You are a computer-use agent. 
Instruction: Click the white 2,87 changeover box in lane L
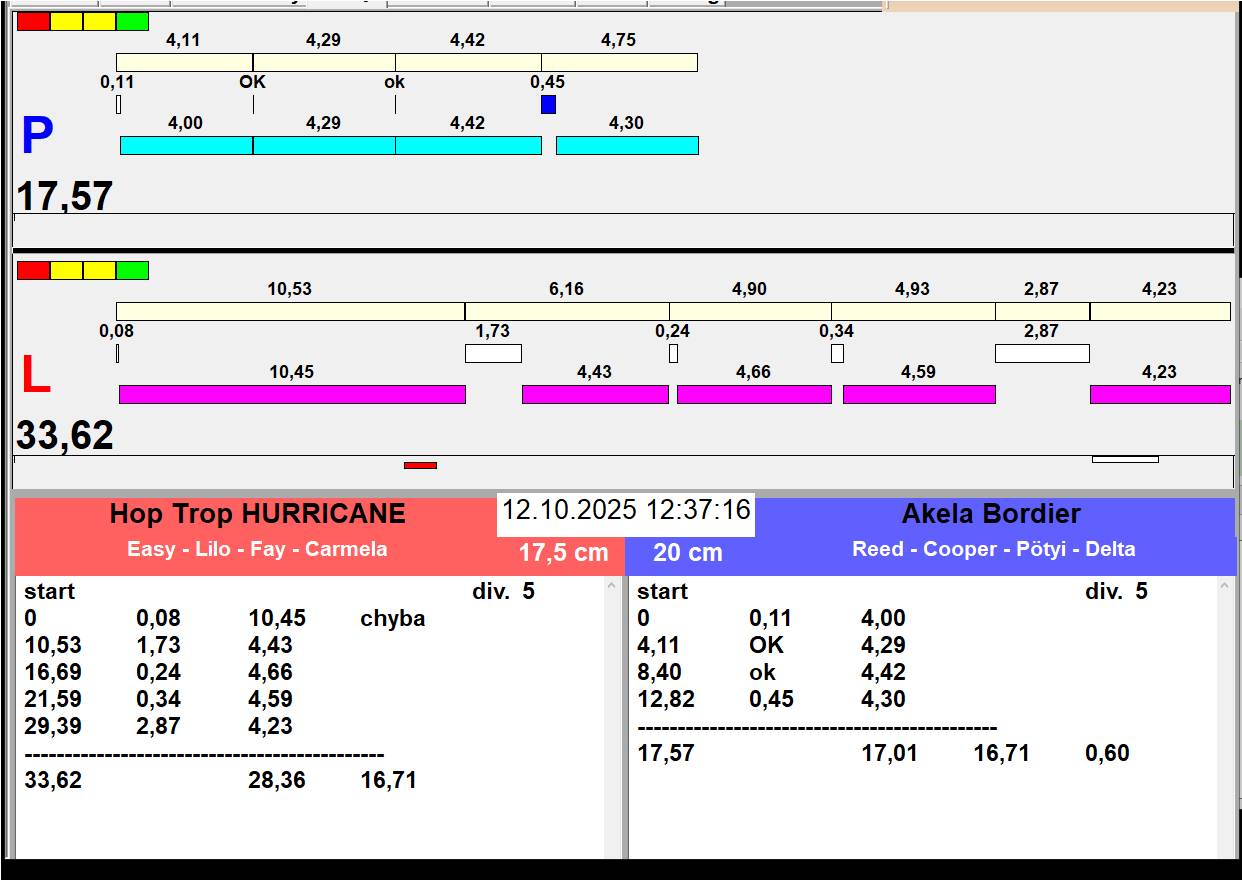point(1041,353)
